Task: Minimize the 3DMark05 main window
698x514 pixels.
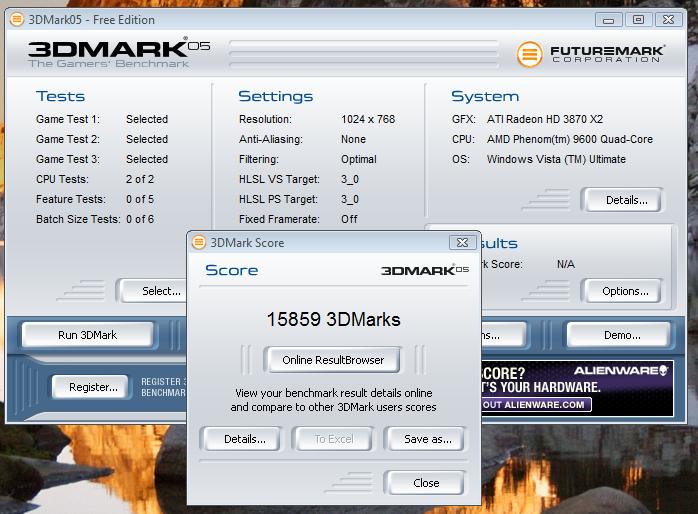Action: (x=608, y=20)
